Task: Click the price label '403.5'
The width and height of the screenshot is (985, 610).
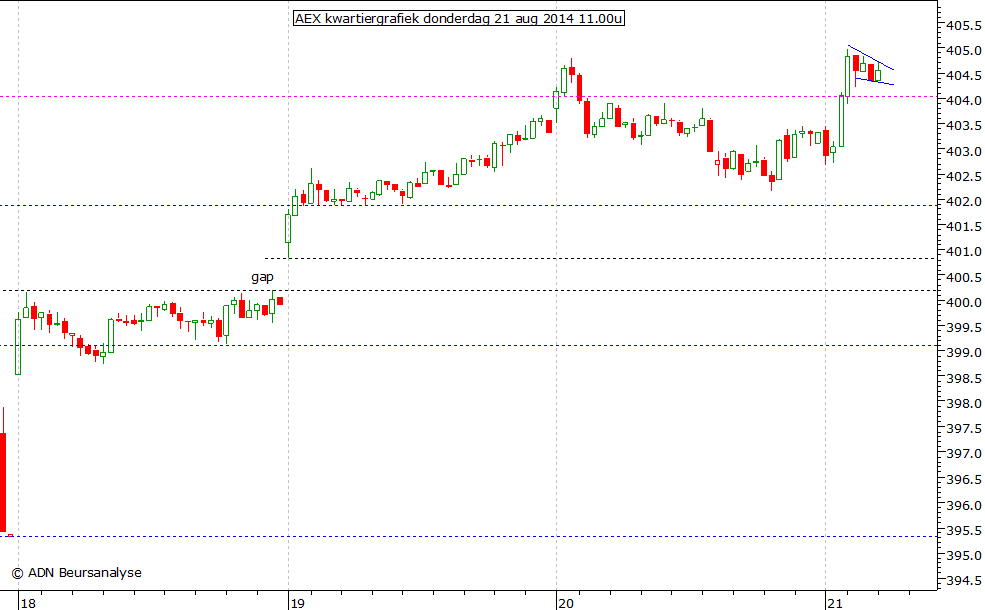Action: point(964,126)
